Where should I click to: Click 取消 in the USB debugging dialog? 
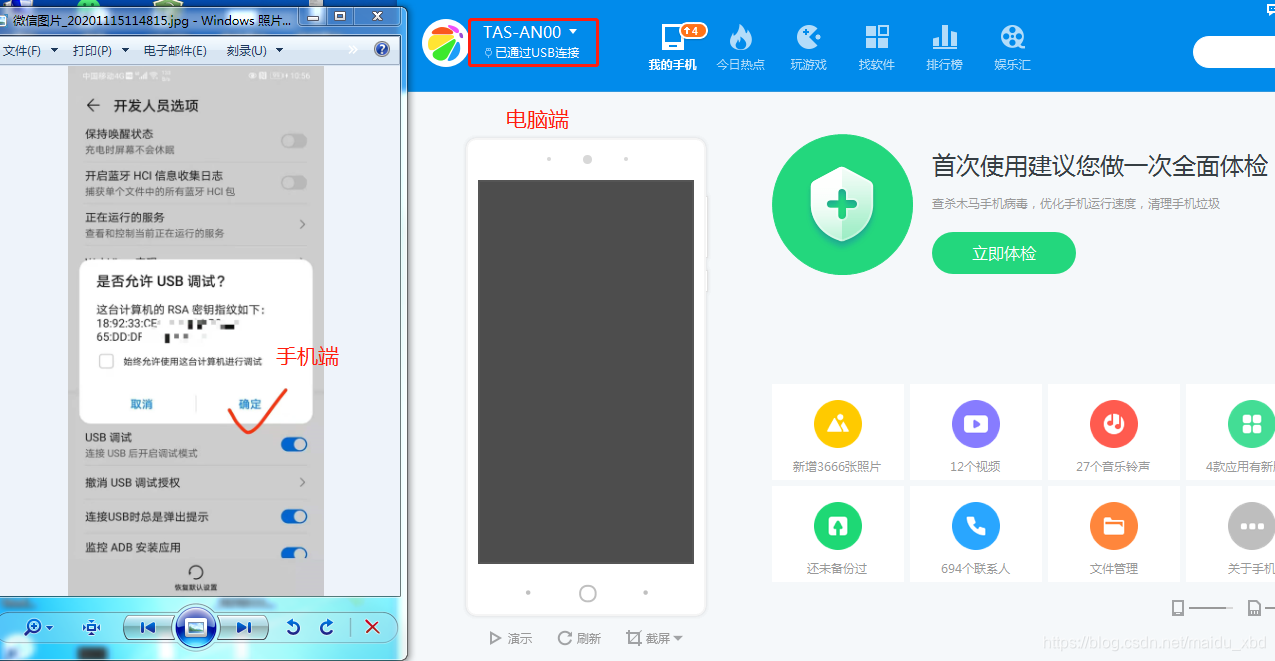tap(141, 404)
